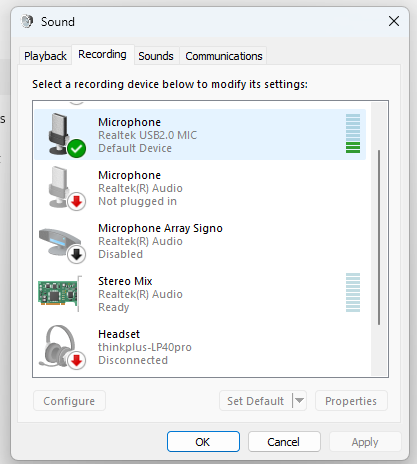Open the Communications tab
The width and height of the screenshot is (417, 464).
224,56
